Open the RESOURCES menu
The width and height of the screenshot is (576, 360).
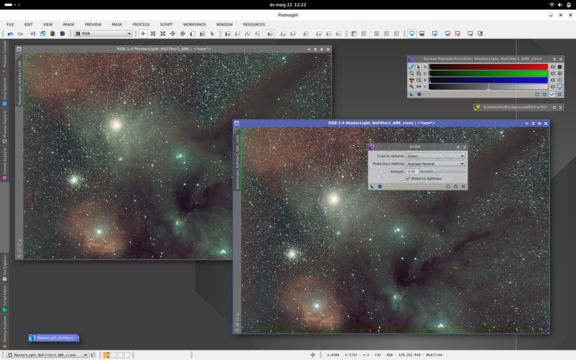[x=254, y=24]
